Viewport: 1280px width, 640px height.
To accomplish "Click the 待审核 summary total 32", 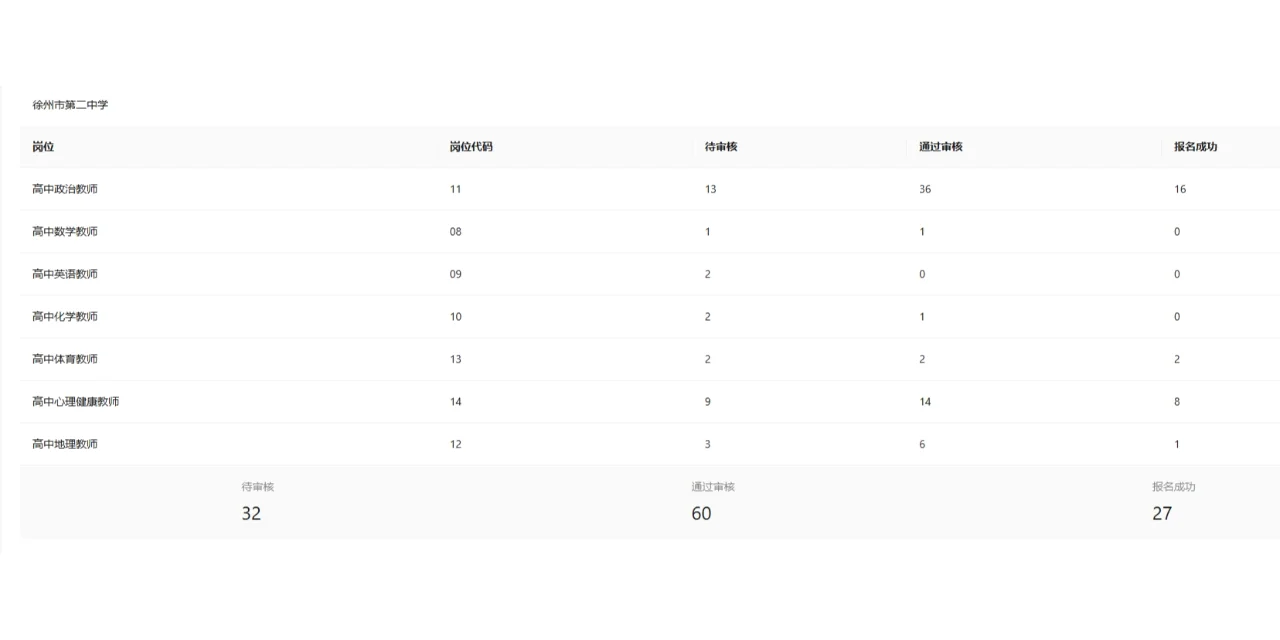I will (251, 513).
